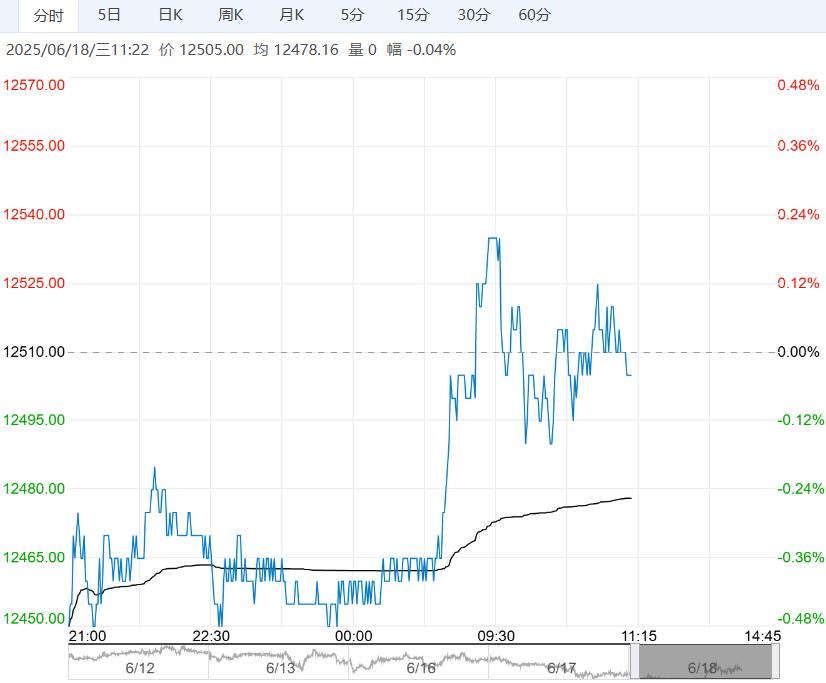Select the 5分 five-minute interval tab
This screenshot has height=683, width=826.
click(x=352, y=15)
